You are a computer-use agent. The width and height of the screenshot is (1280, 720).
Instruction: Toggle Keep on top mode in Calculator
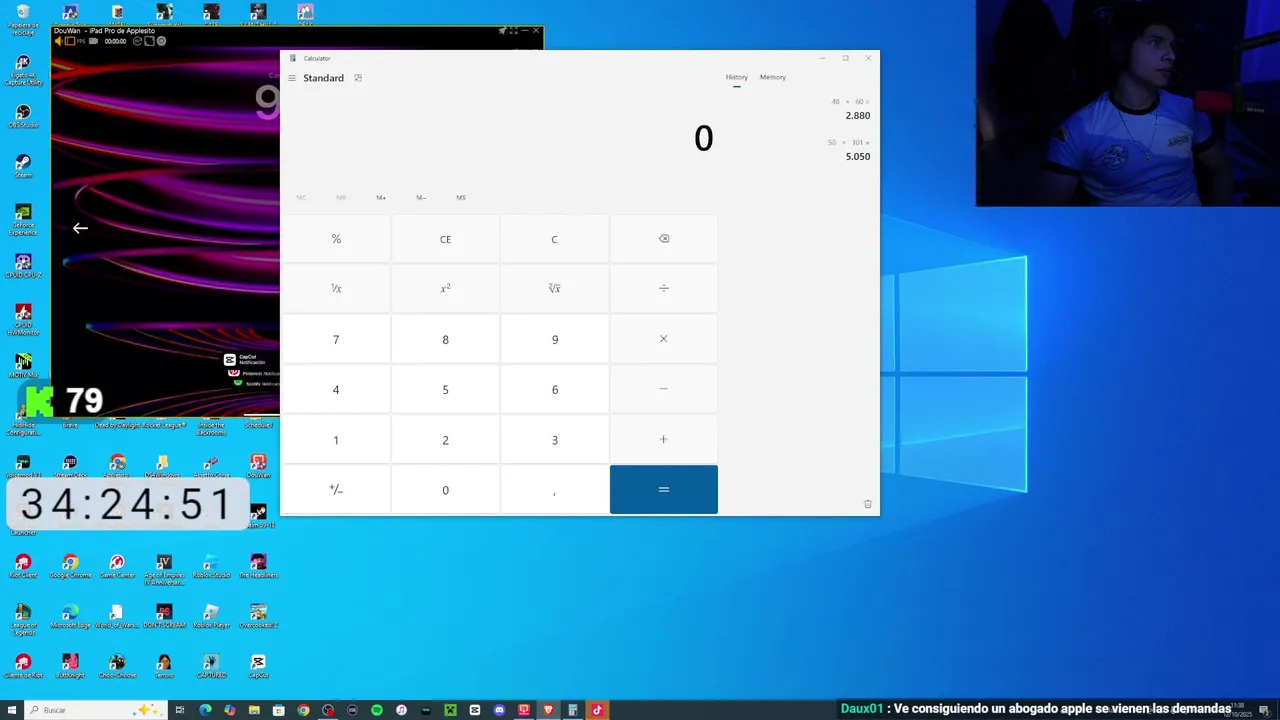(x=358, y=78)
